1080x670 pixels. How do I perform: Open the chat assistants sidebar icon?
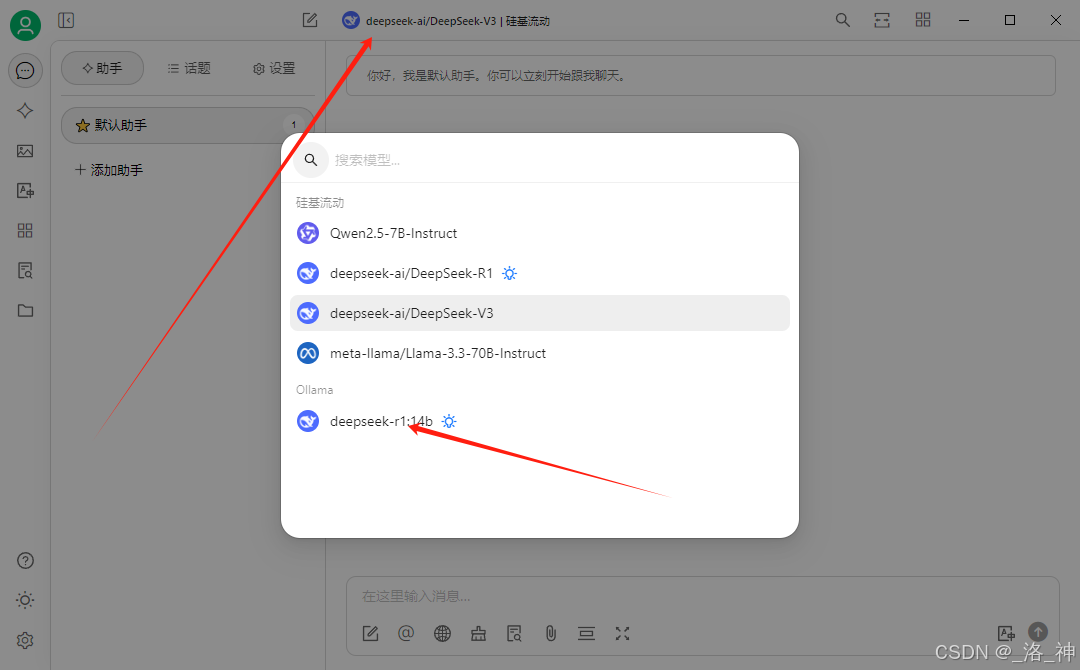point(25,71)
